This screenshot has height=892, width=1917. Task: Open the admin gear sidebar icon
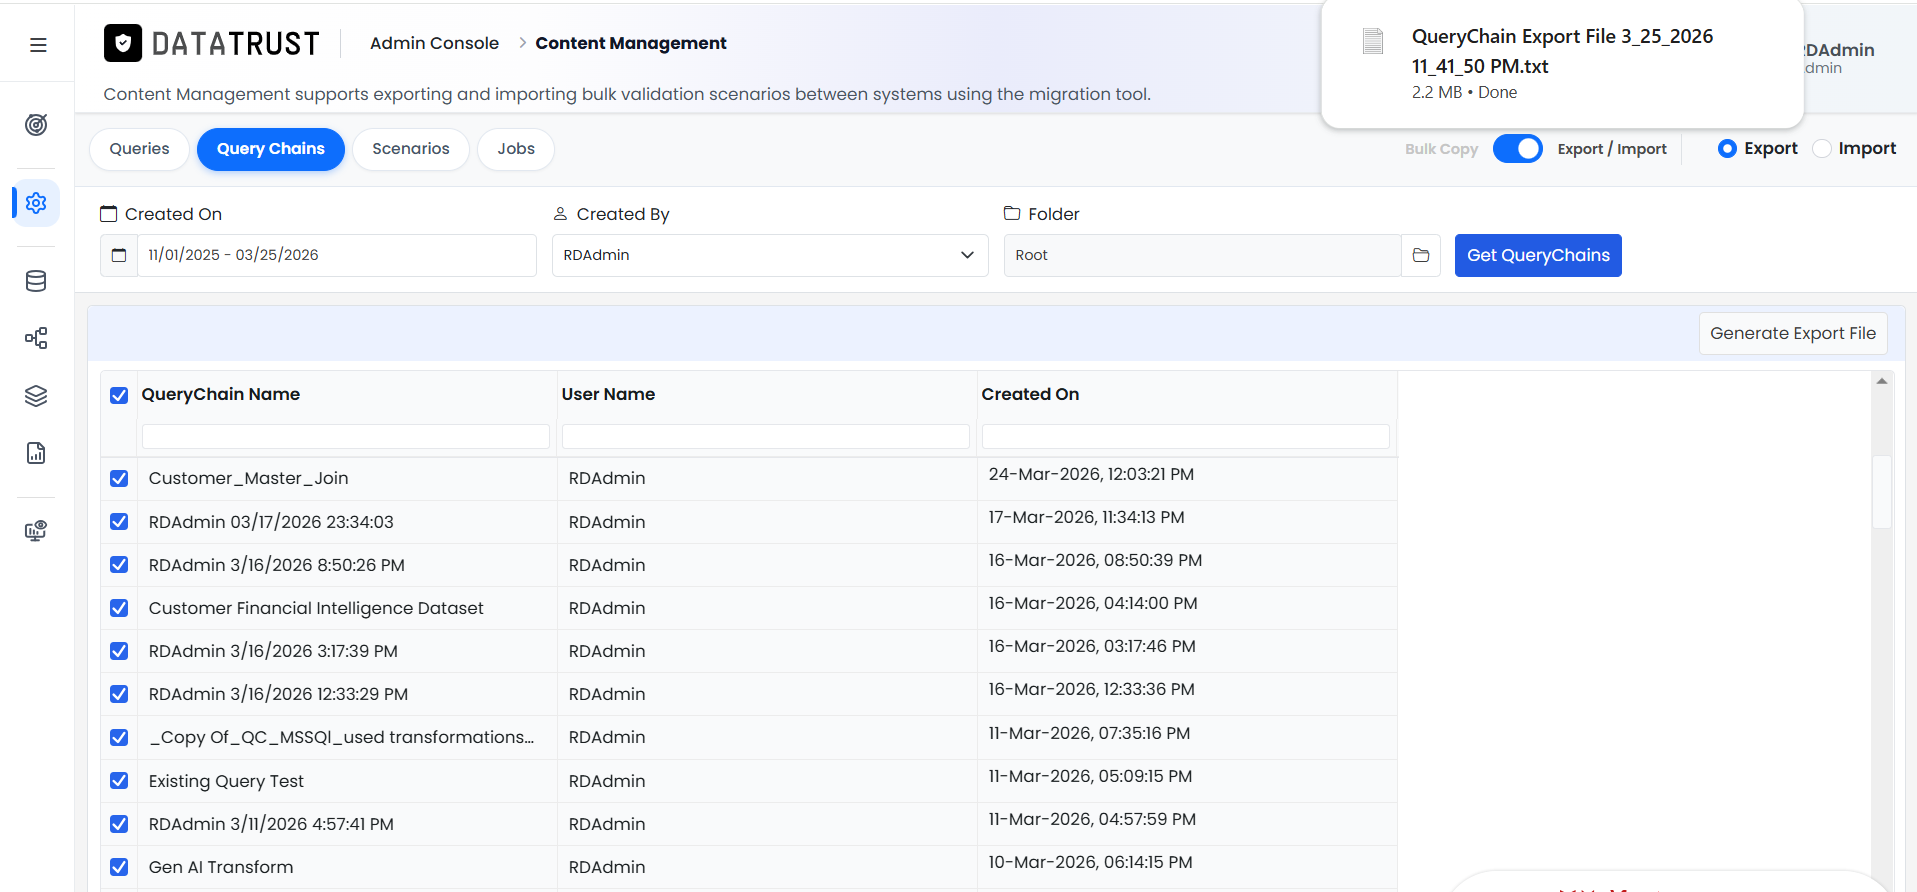point(36,203)
